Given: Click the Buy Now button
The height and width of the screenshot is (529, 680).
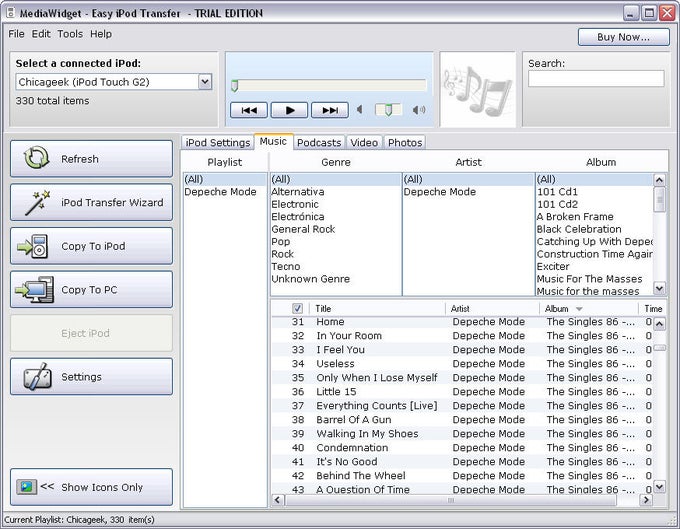Looking at the screenshot, I should [x=623, y=37].
